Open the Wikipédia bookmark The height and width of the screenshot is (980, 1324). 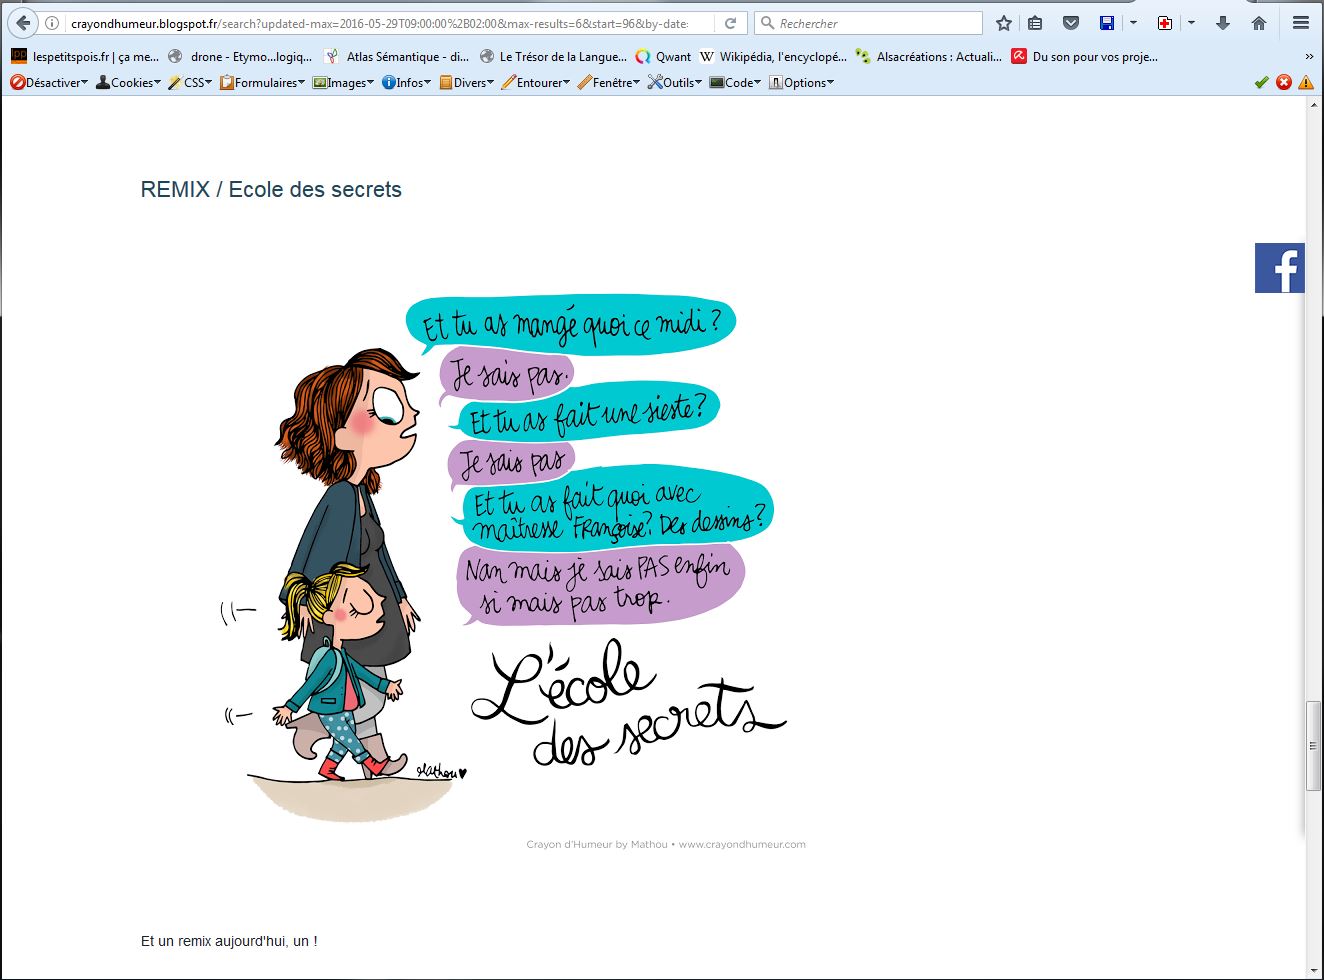pos(773,57)
